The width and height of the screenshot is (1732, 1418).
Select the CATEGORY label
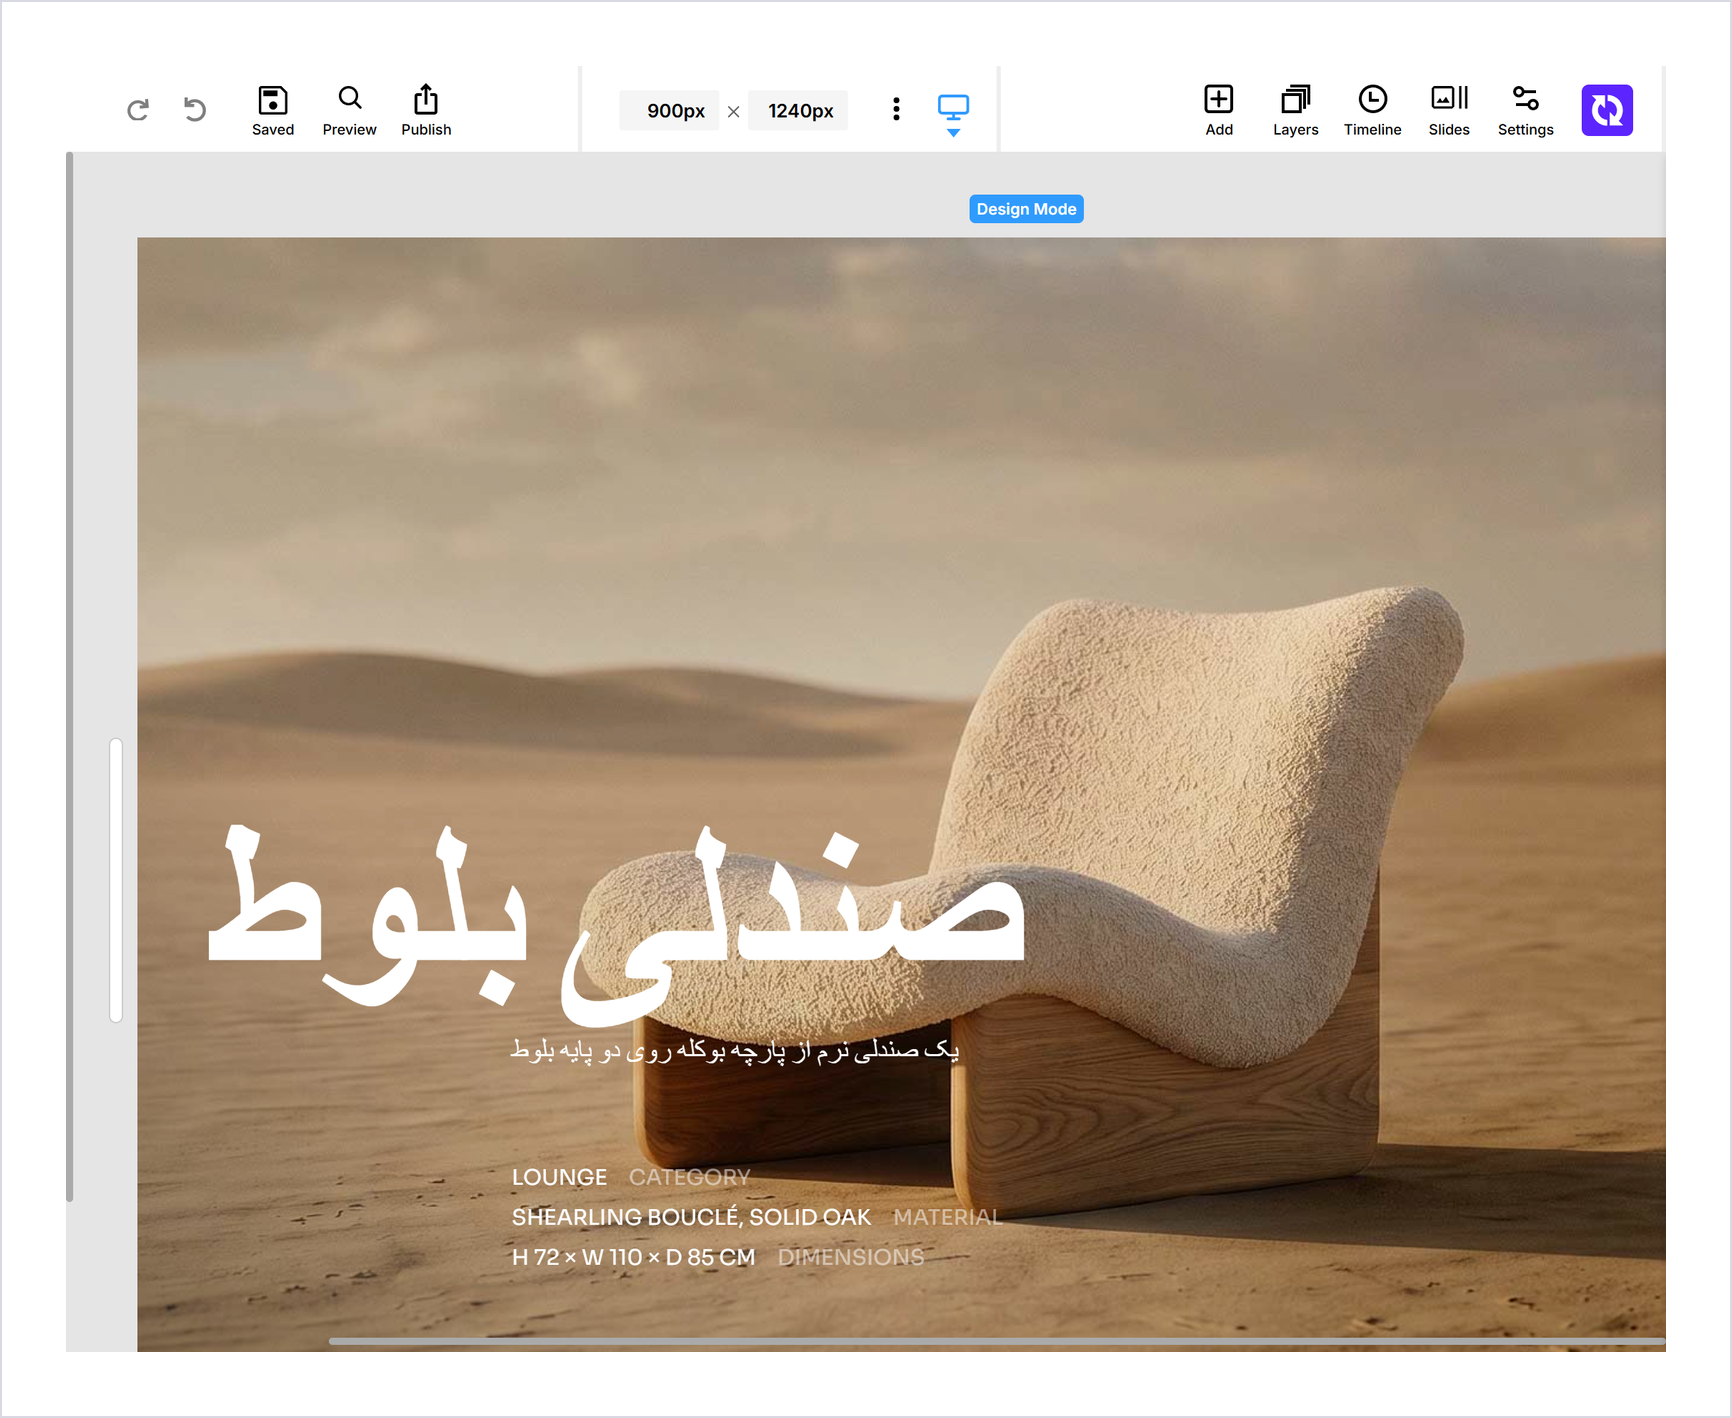(x=689, y=1177)
